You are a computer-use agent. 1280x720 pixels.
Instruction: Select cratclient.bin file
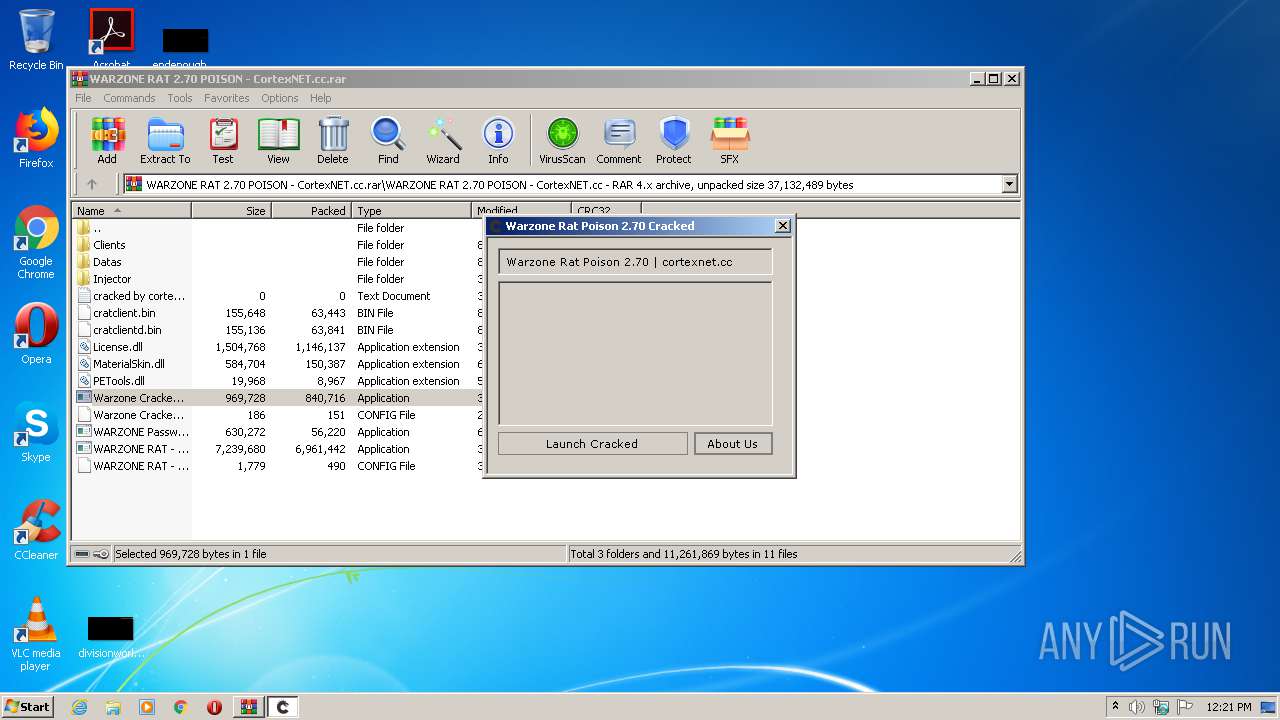278,313
